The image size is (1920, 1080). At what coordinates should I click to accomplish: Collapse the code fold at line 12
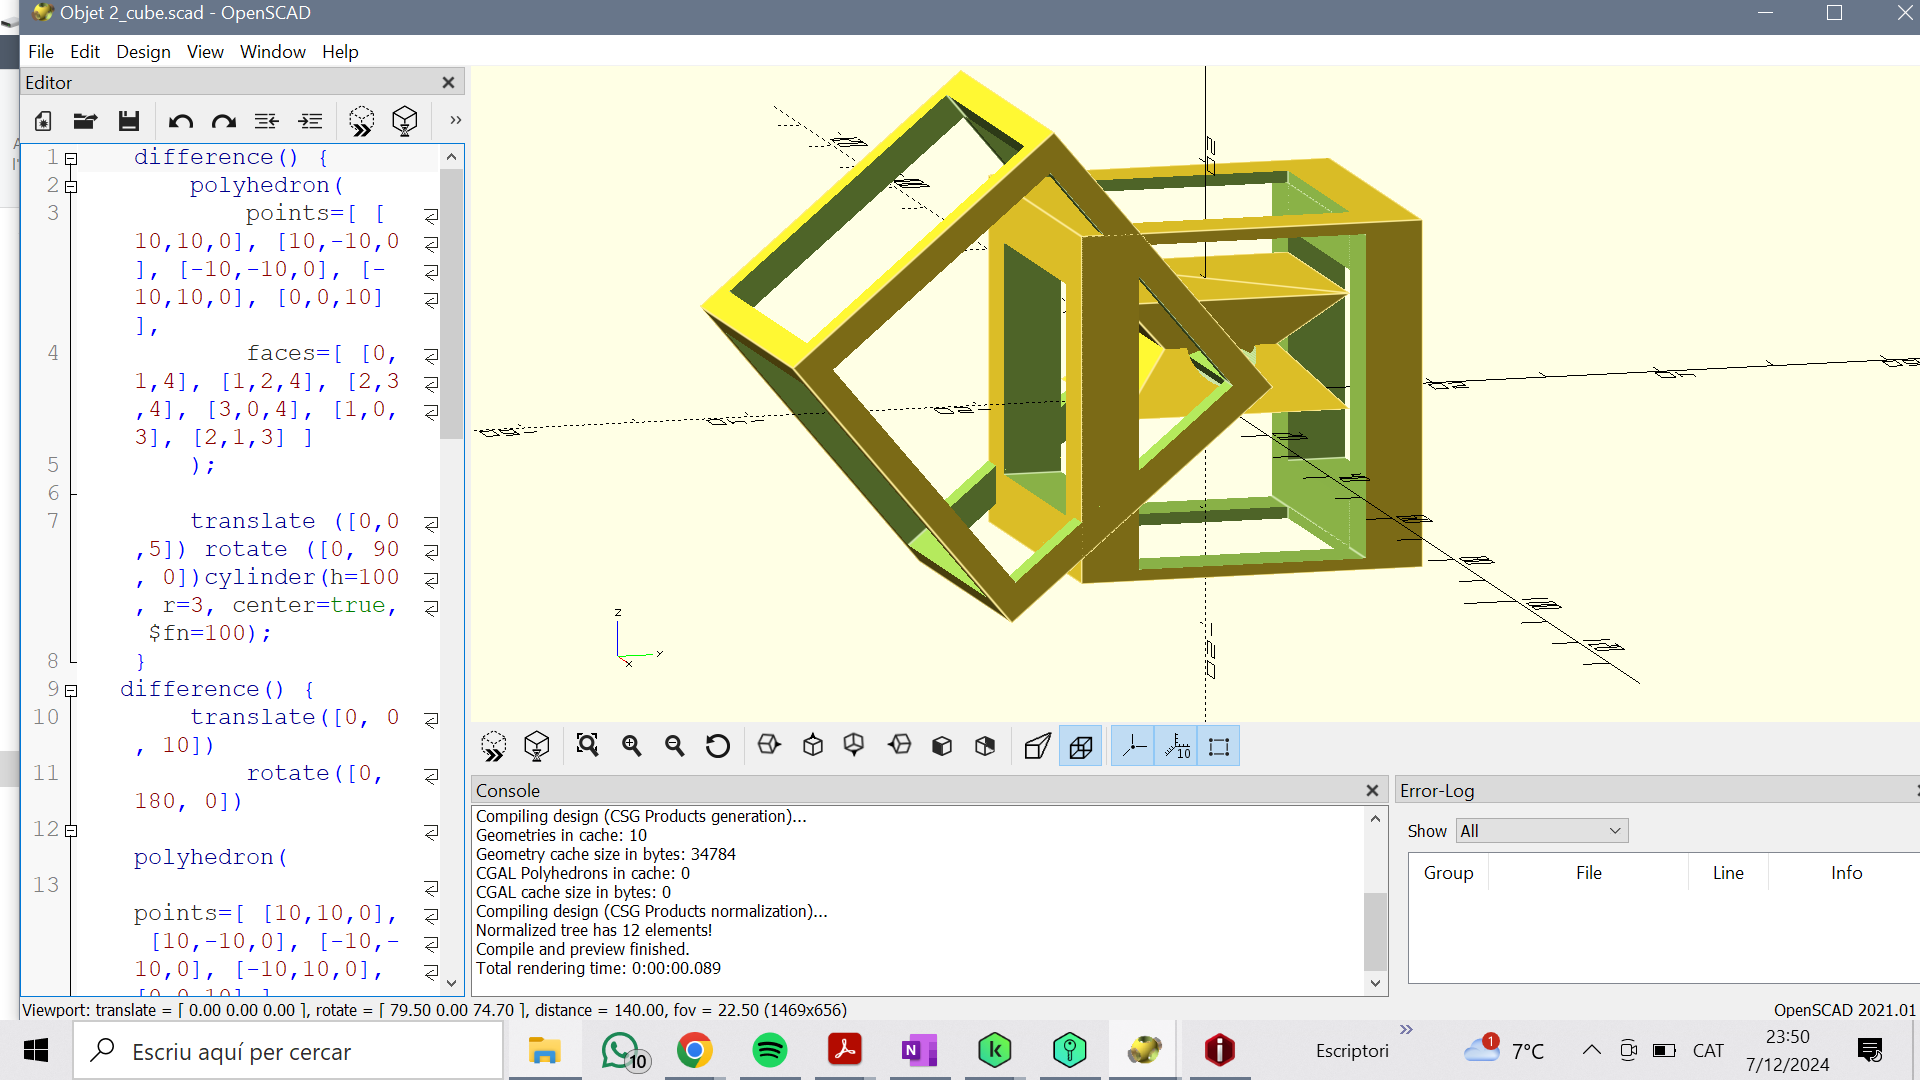[x=71, y=831]
